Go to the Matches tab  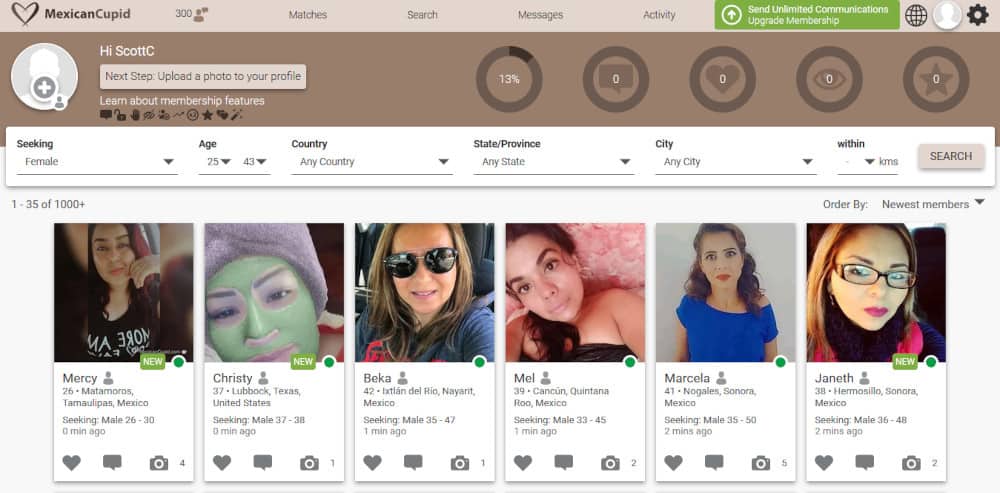pyautogui.click(x=307, y=15)
